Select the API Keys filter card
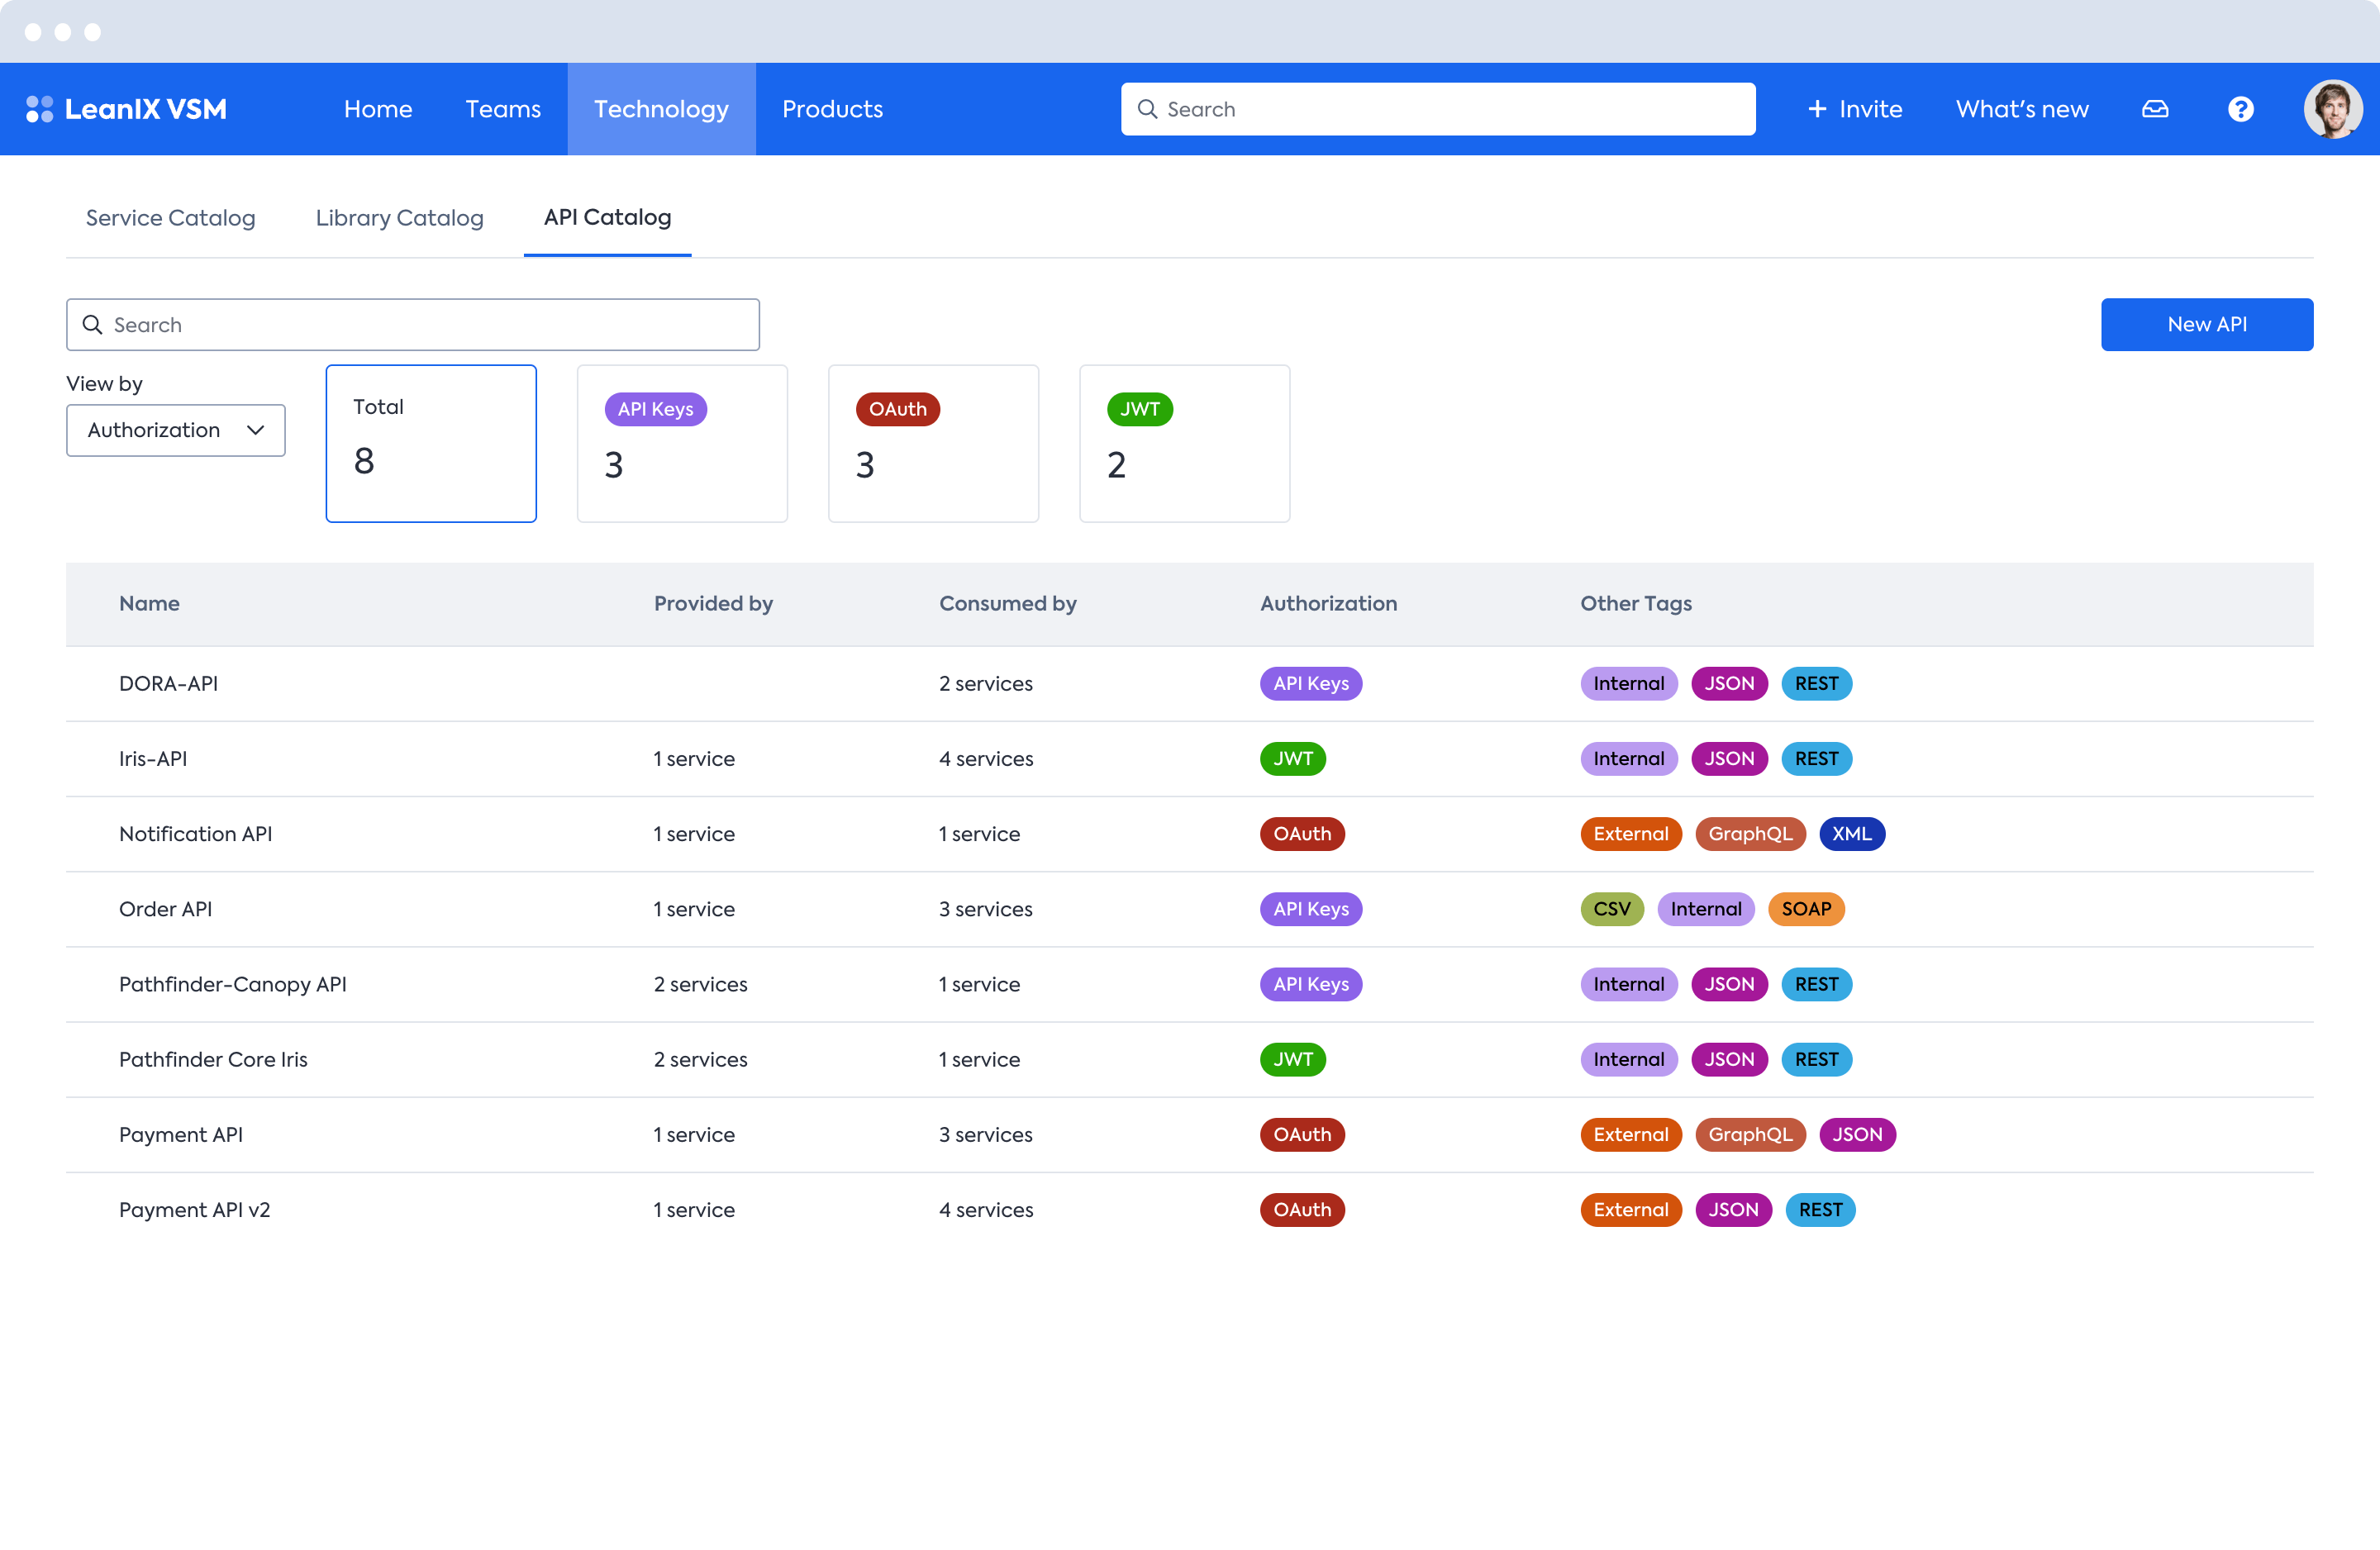 pyautogui.click(x=682, y=443)
